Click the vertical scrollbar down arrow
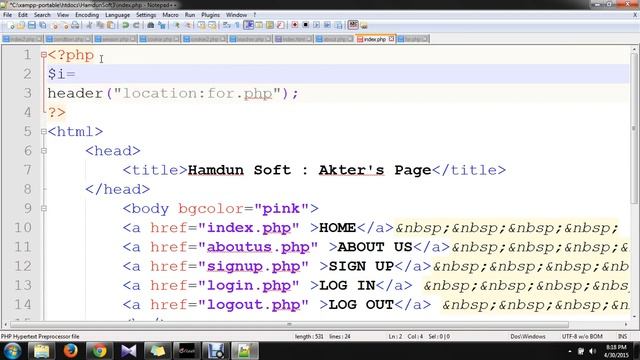This screenshot has width=640, height=360. click(634, 316)
